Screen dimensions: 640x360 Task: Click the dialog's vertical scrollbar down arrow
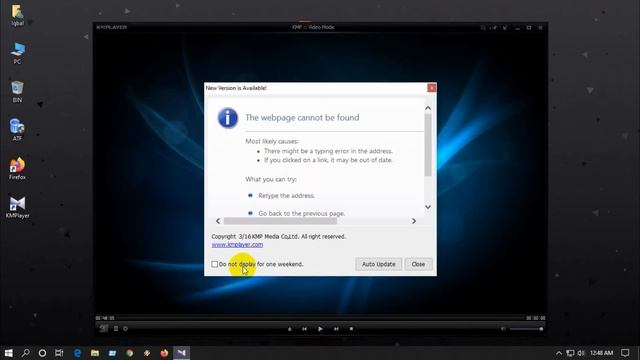coord(428,207)
